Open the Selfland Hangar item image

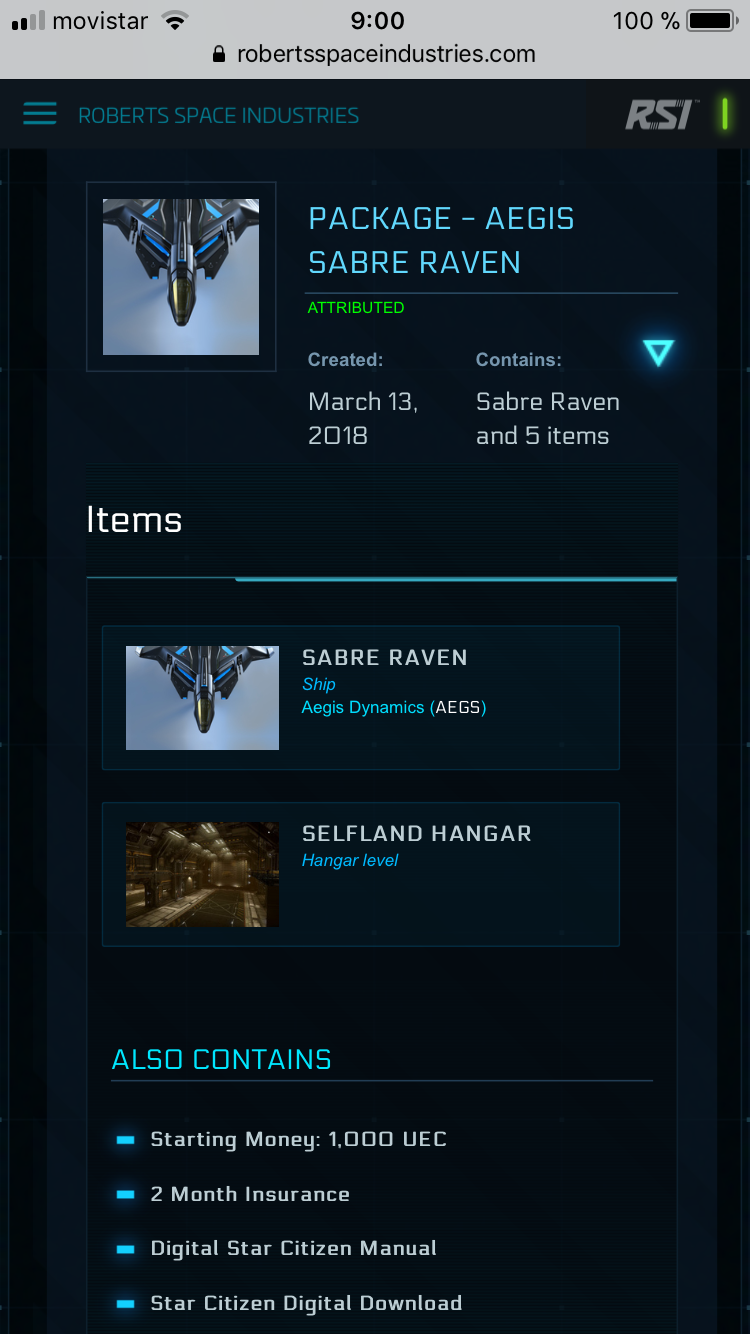tap(202, 874)
